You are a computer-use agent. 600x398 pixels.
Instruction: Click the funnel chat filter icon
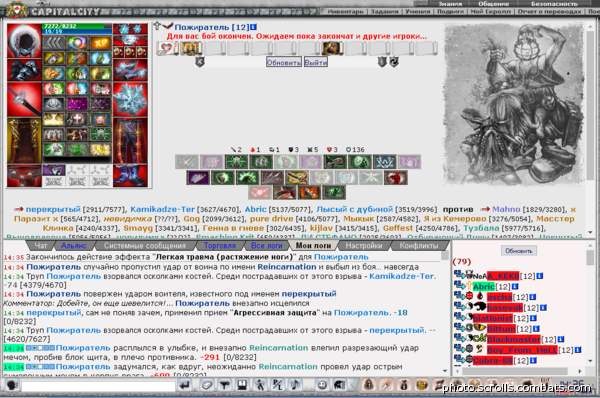pos(225,385)
